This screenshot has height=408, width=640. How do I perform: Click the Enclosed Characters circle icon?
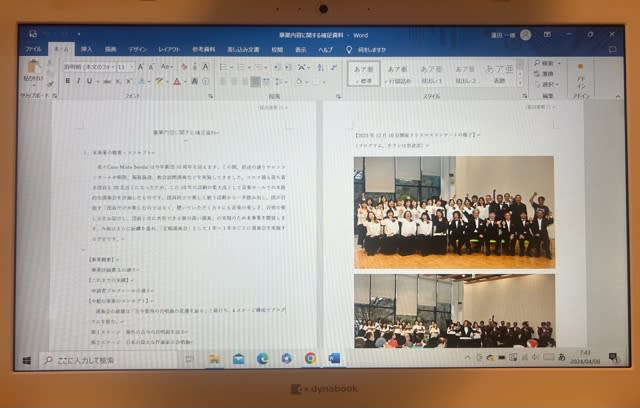point(205,81)
